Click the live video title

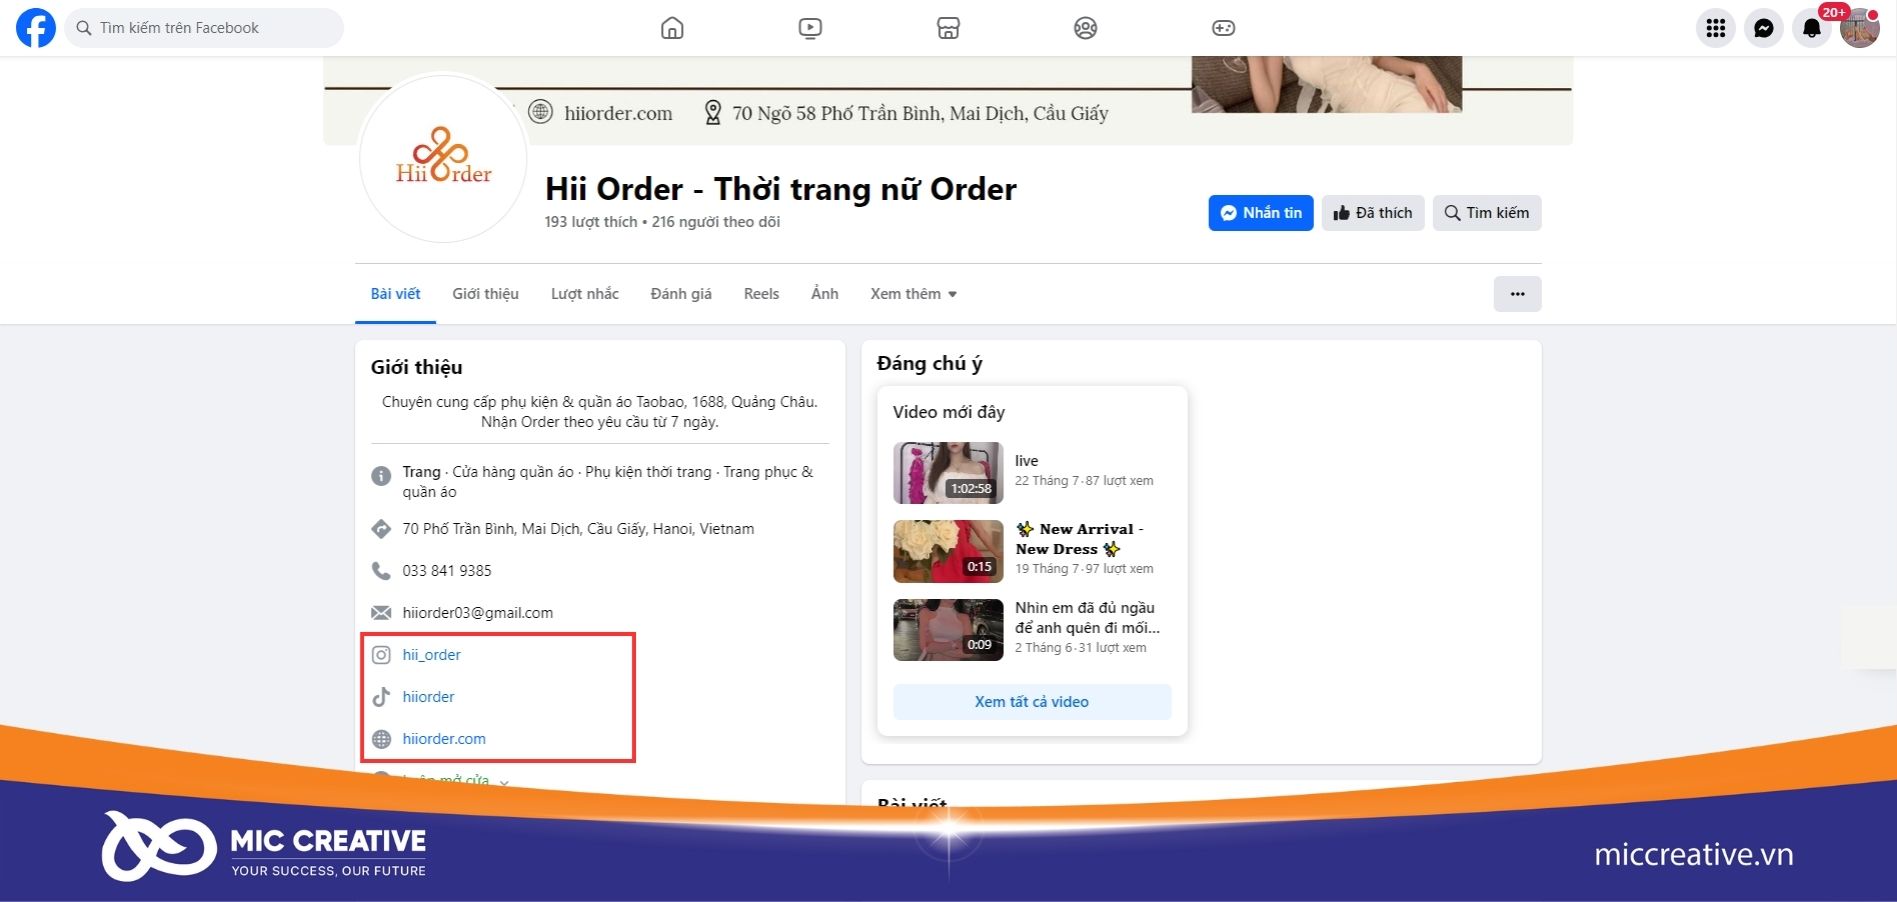(1026, 461)
